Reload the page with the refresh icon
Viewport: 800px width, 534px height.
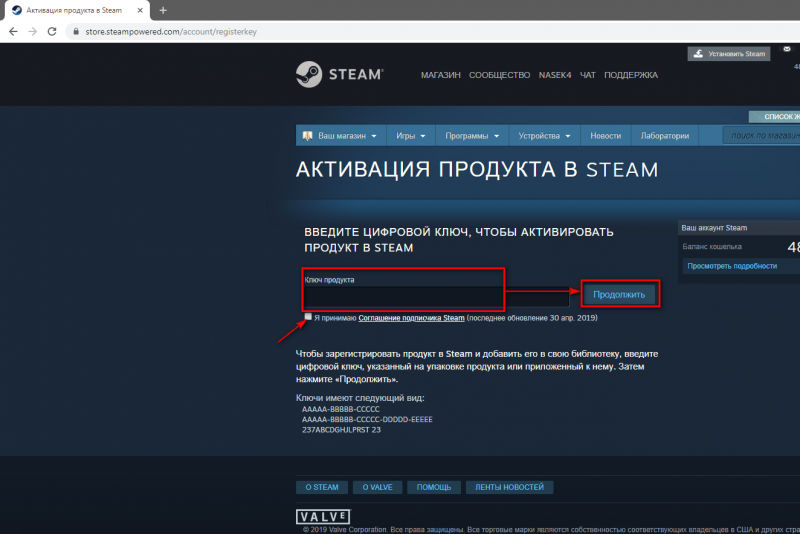(52, 32)
